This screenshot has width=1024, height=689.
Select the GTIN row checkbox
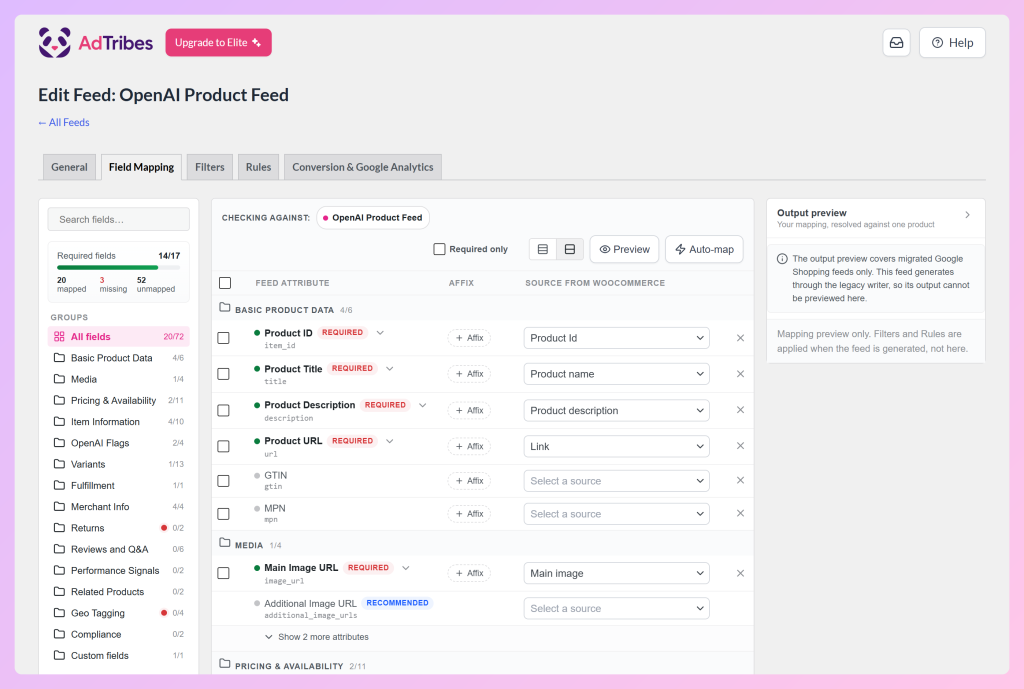(223, 481)
